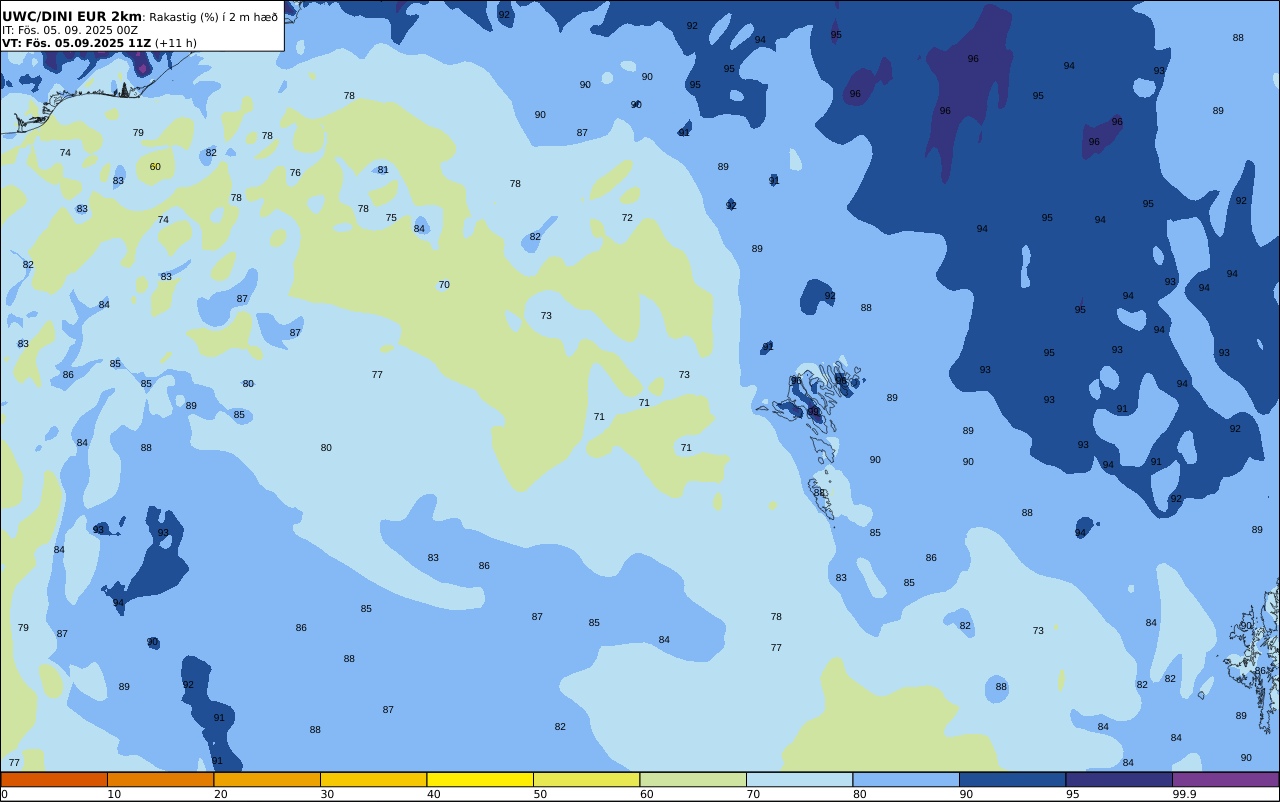Pick the 40–50 bright yellow legend swatch
This screenshot has width=1280, height=802.
click(480, 779)
